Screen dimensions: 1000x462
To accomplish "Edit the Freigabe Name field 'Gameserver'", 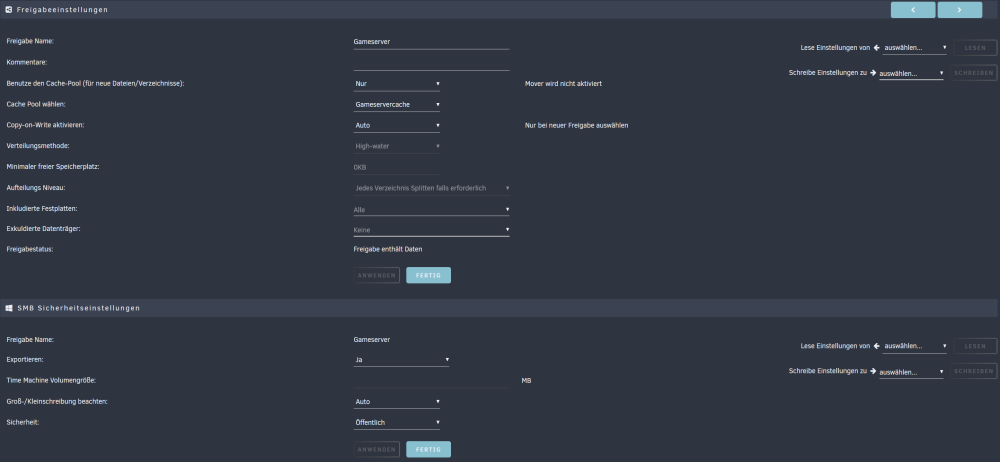I will [x=431, y=41].
